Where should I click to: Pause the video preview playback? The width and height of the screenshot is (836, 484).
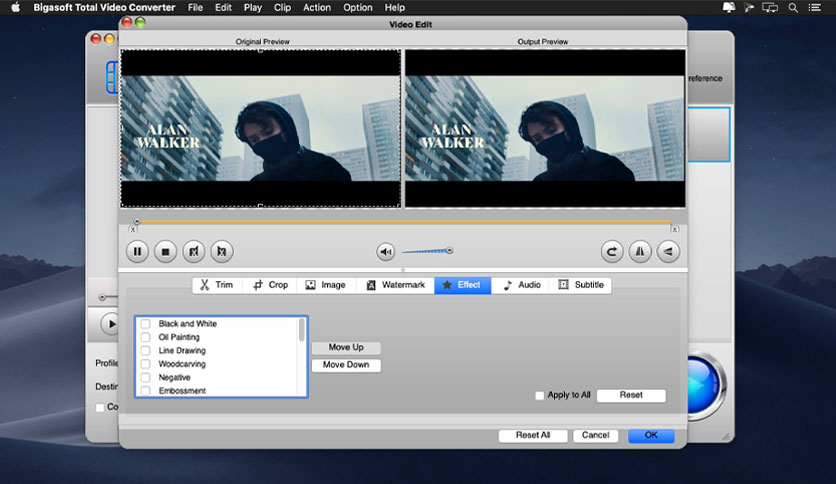point(137,252)
